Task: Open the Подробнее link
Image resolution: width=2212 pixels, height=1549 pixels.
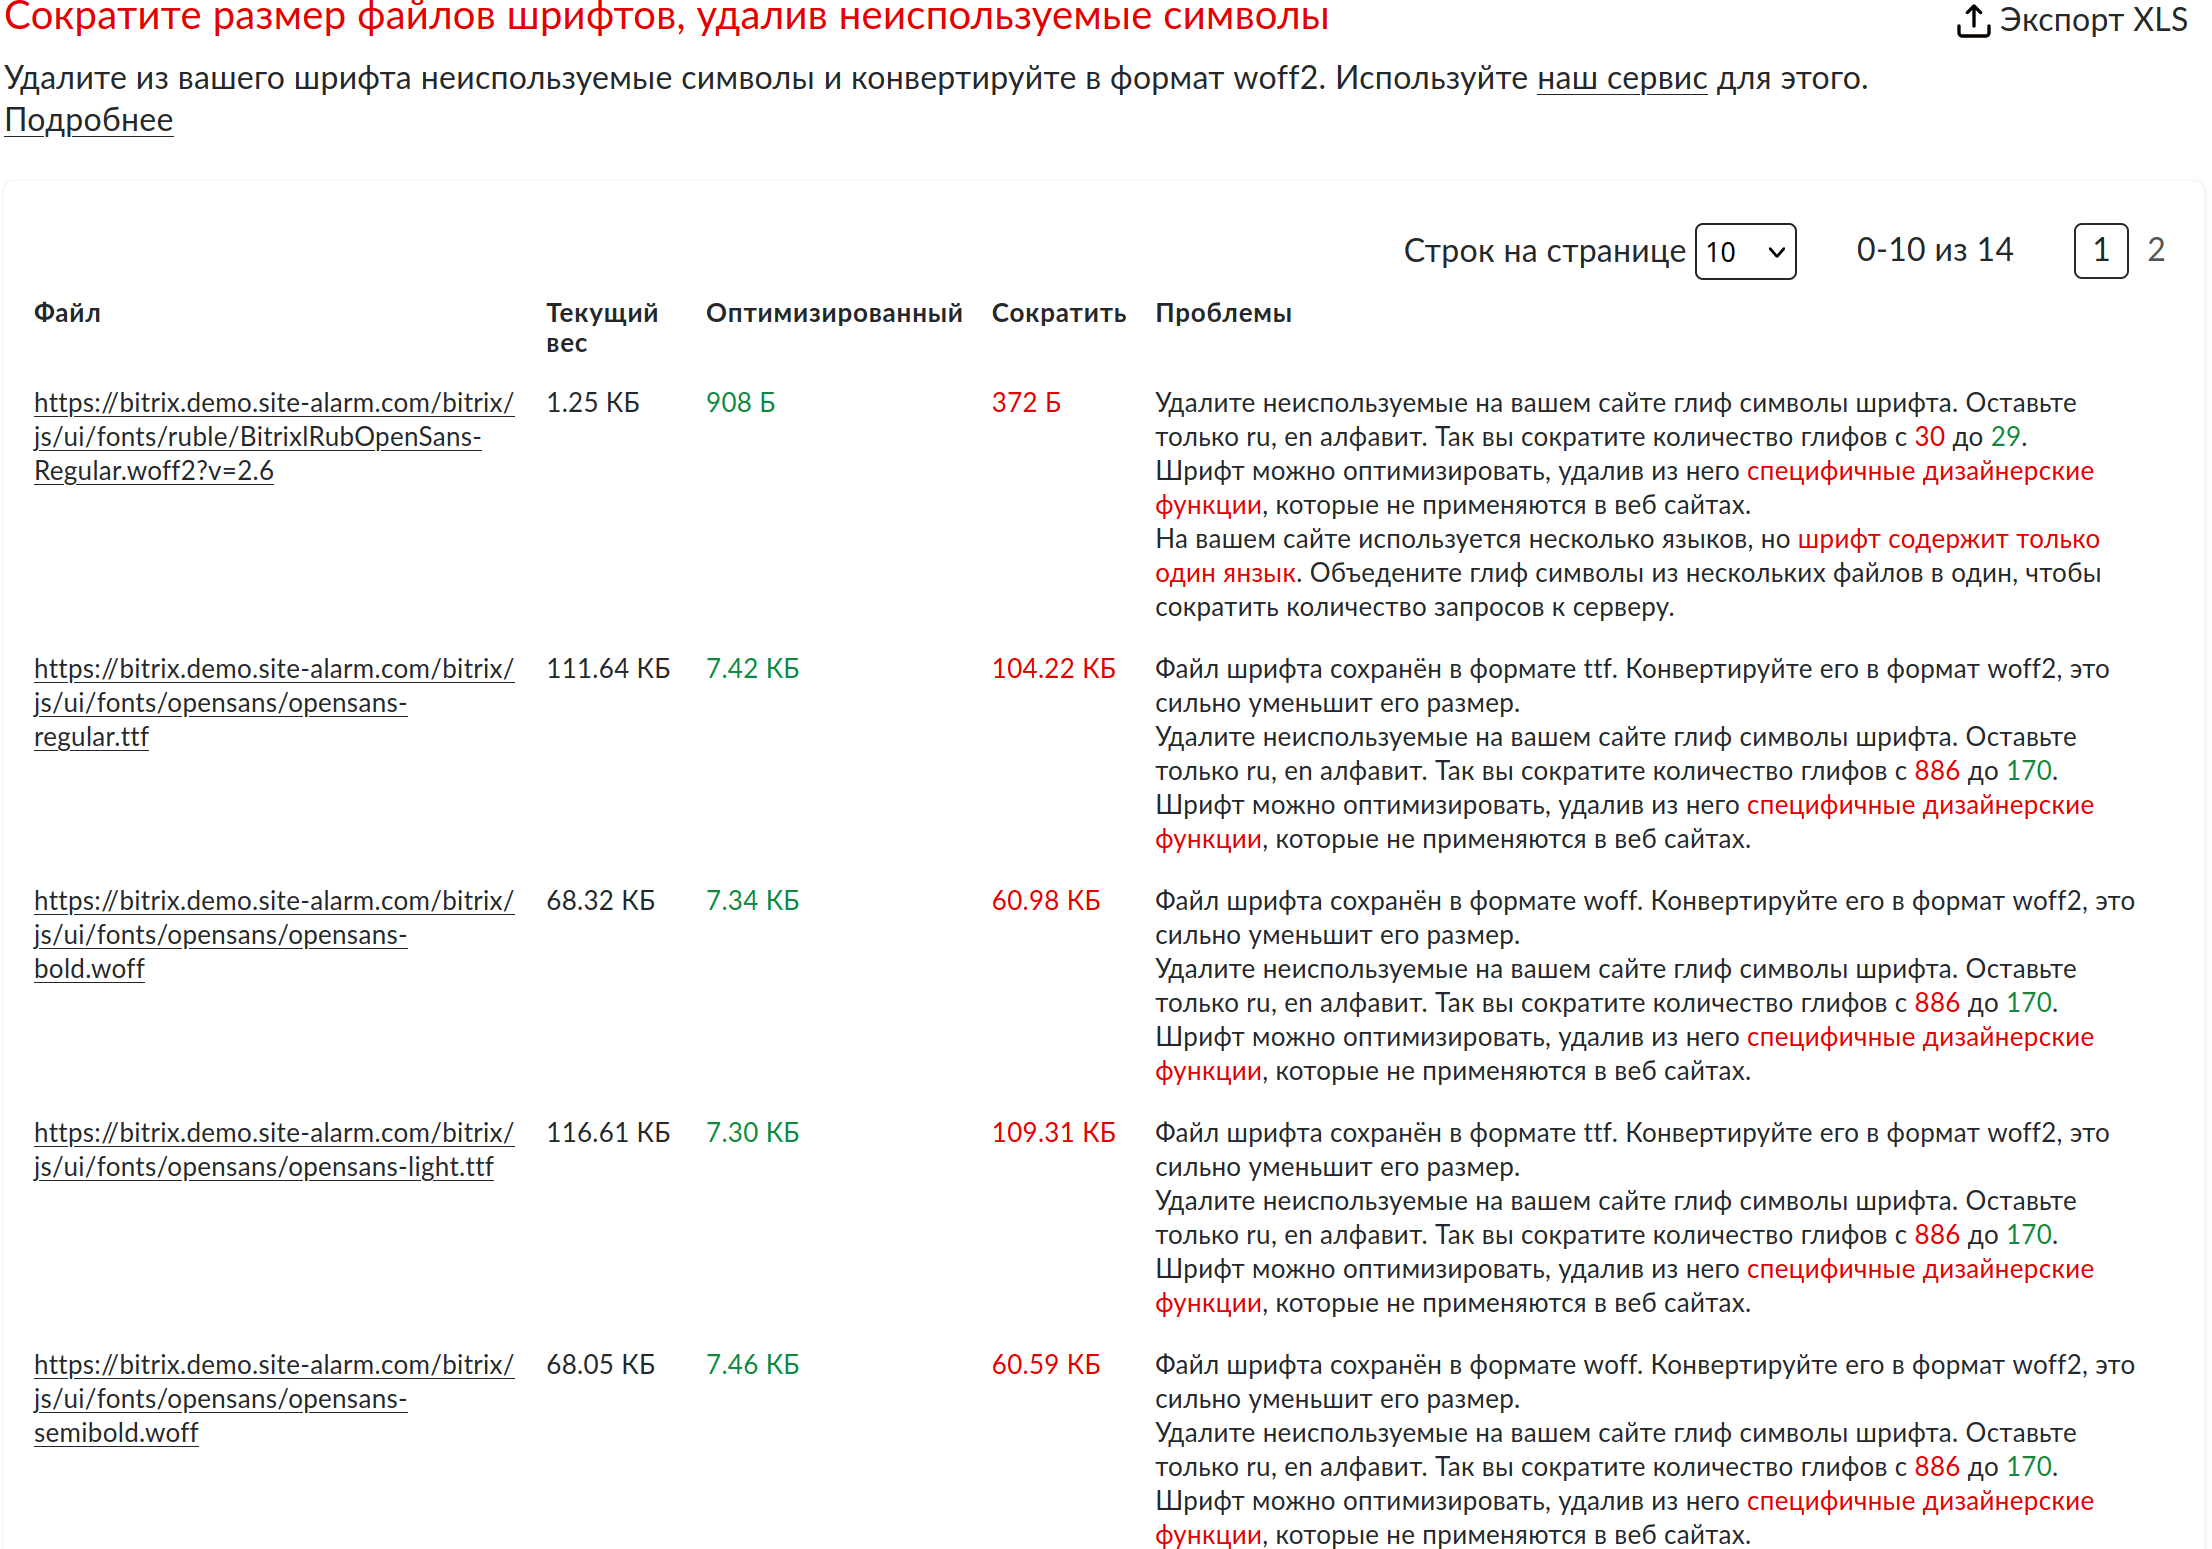Action: pos(89,120)
